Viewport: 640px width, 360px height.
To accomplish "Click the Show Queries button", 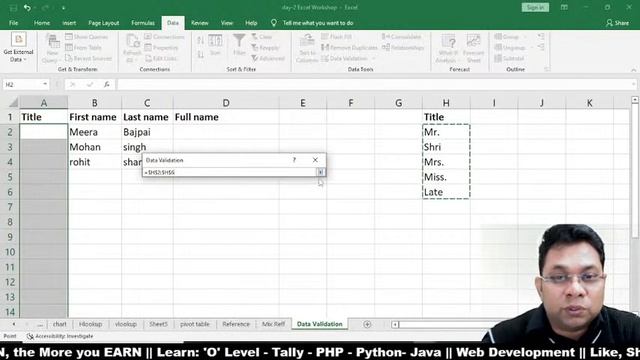I will point(87,37).
